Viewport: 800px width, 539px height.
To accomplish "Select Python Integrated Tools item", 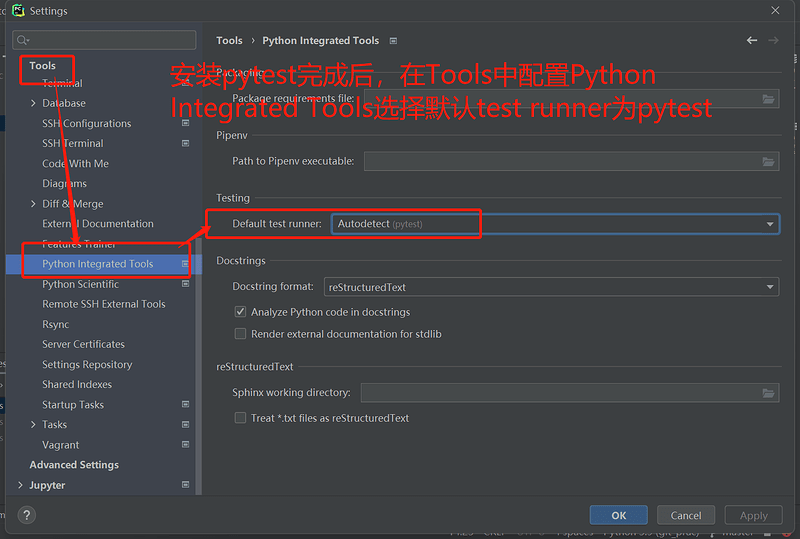I will point(104,264).
